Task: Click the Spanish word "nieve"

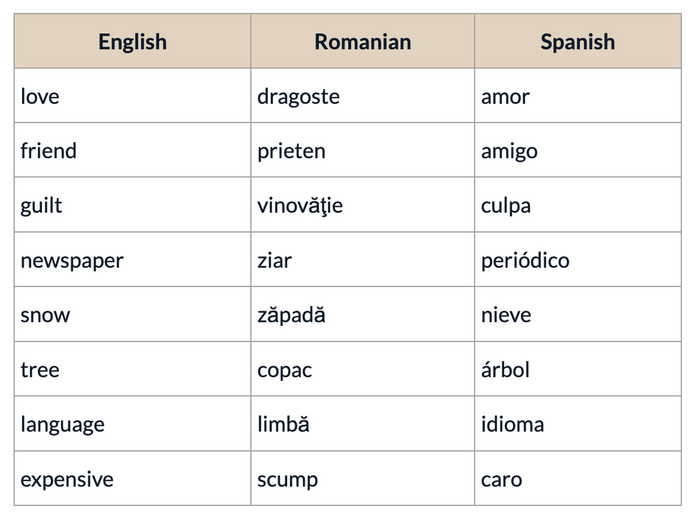Action: tap(506, 315)
